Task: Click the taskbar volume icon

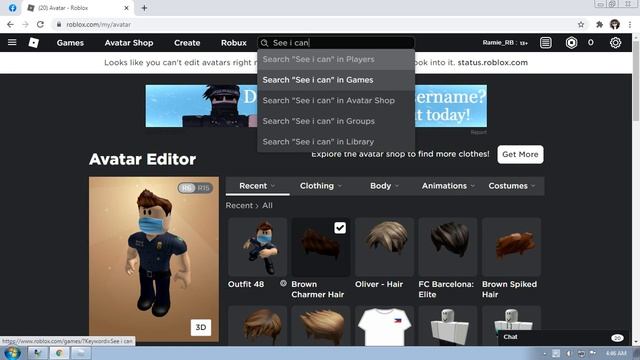Action: (x=569, y=353)
